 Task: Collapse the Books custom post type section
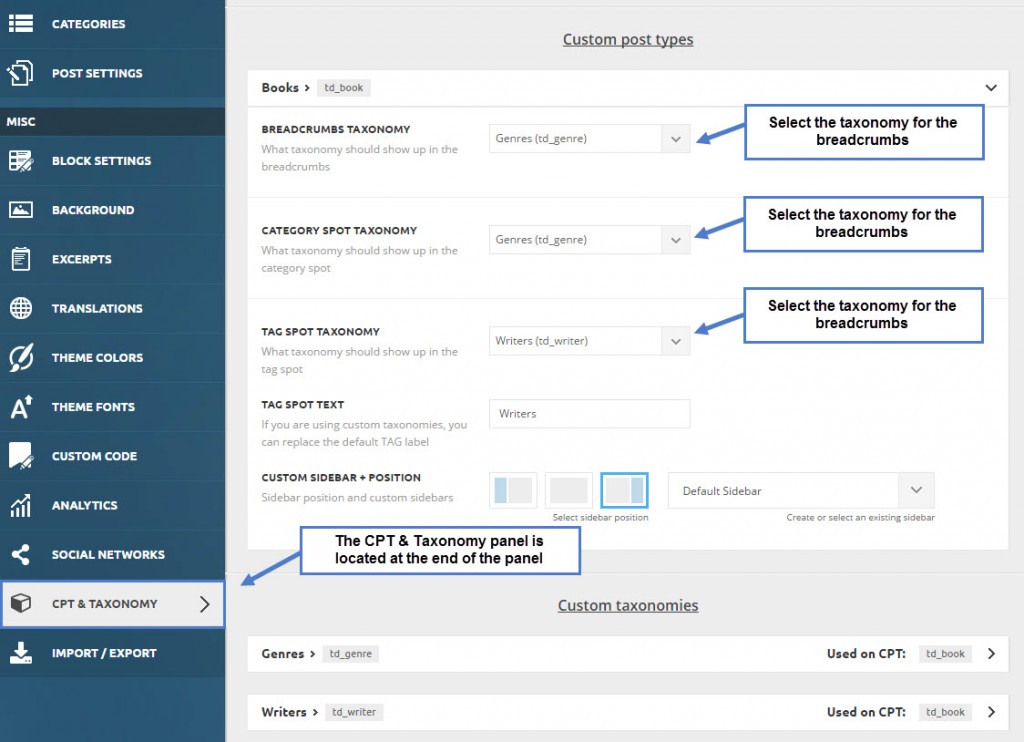tap(991, 88)
